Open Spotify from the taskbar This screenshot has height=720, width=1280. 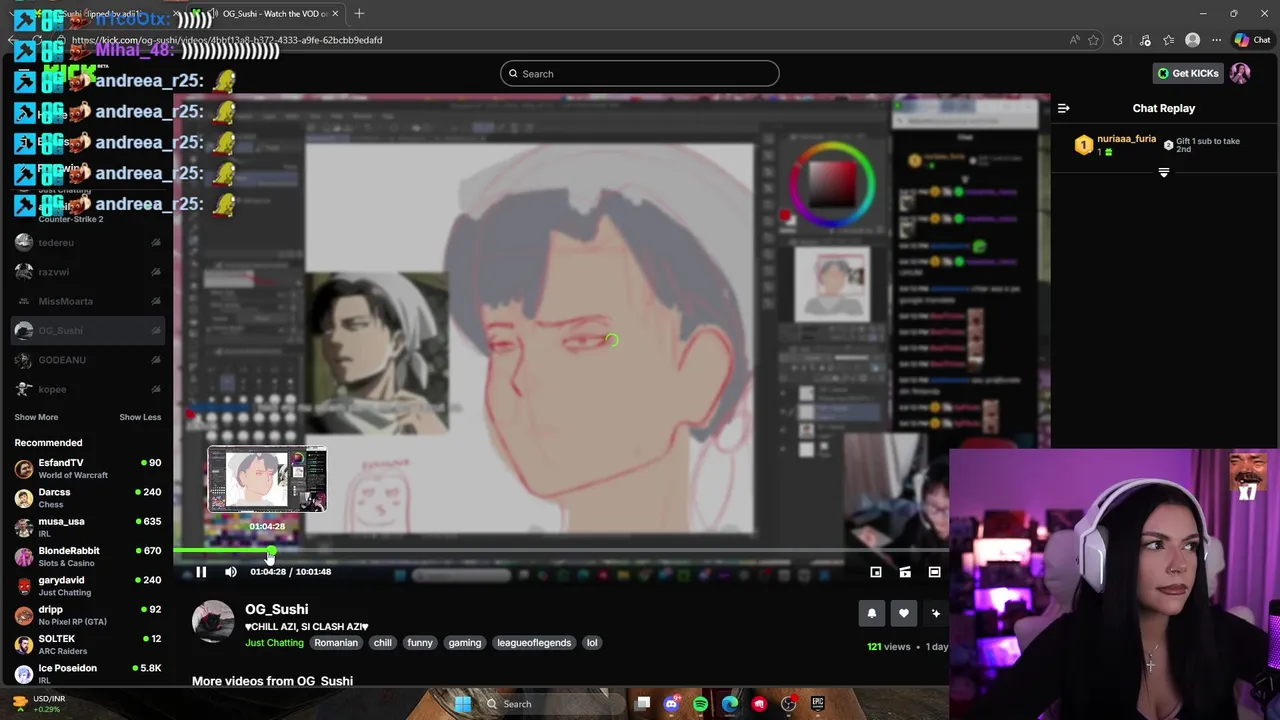click(701, 704)
